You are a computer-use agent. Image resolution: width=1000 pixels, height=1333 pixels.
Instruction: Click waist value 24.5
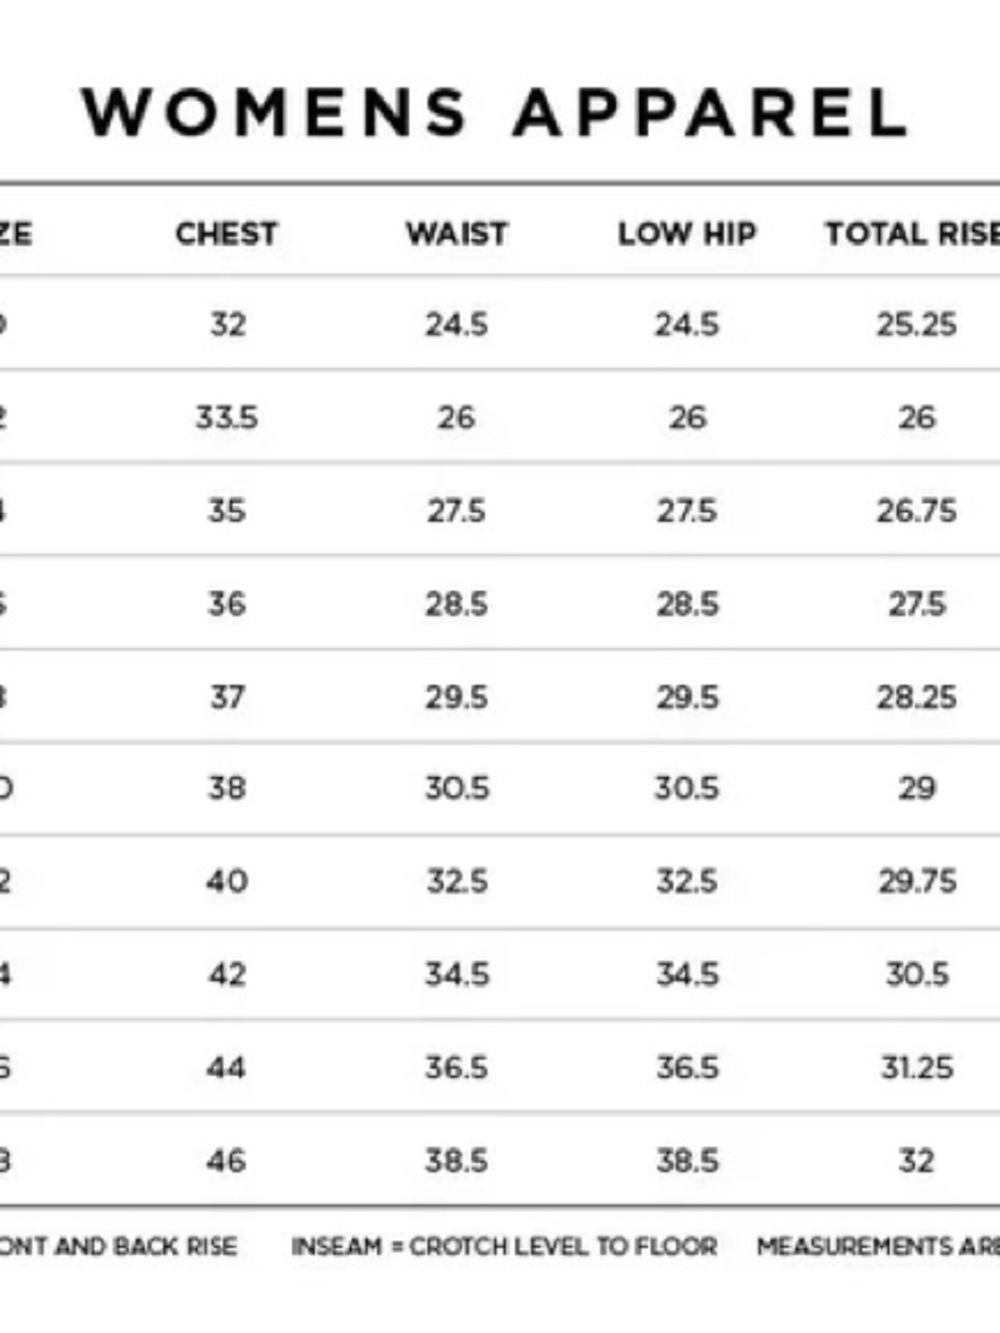456,324
